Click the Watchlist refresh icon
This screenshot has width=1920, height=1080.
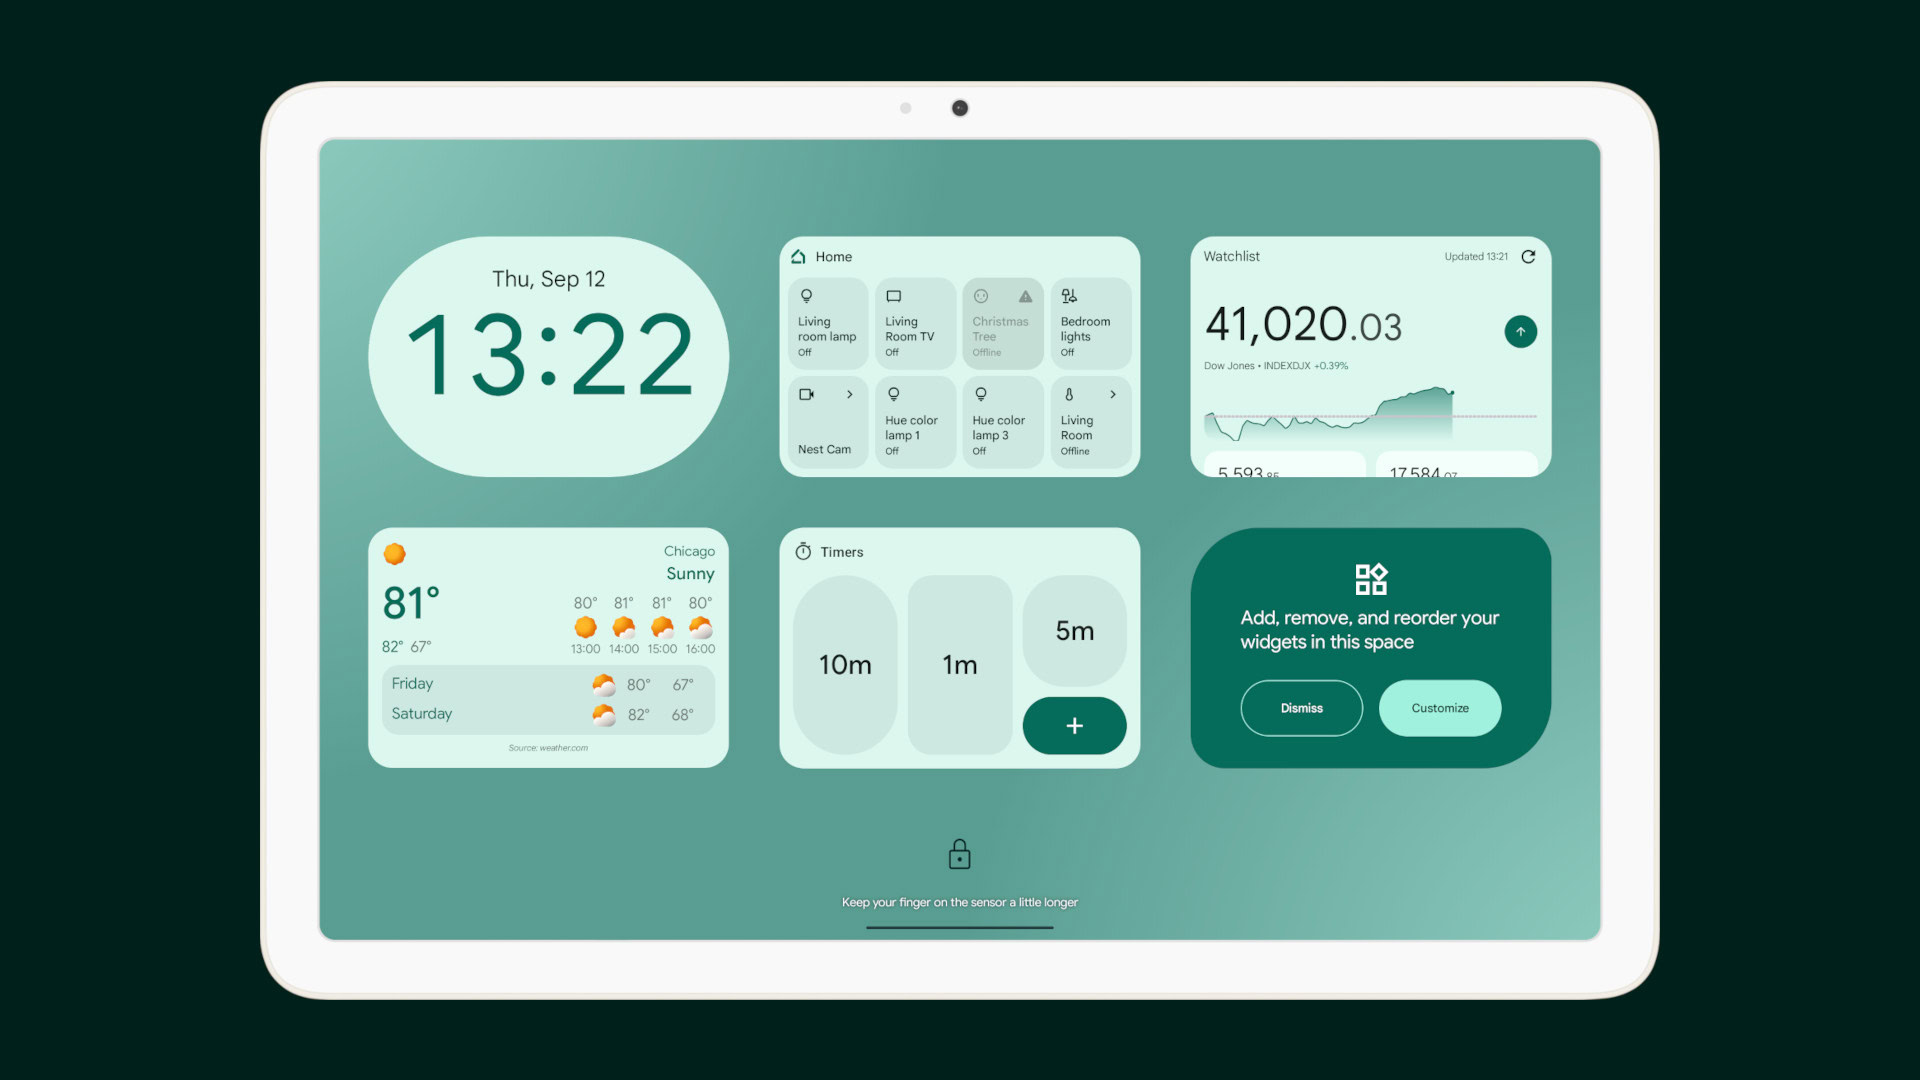(1528, 257)
